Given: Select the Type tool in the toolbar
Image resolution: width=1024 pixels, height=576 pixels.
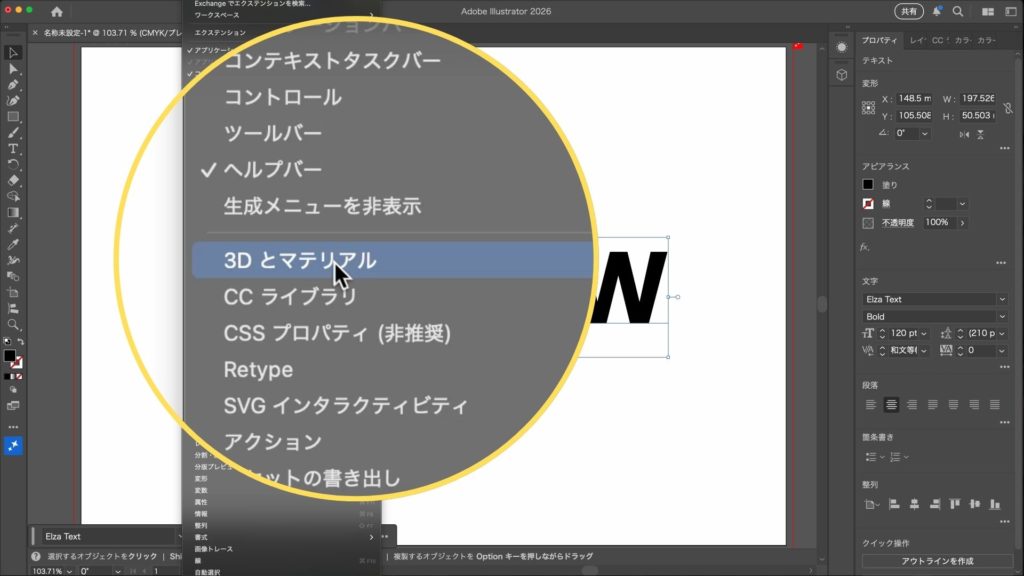Looking at the screenshot, I should (13, 149).
